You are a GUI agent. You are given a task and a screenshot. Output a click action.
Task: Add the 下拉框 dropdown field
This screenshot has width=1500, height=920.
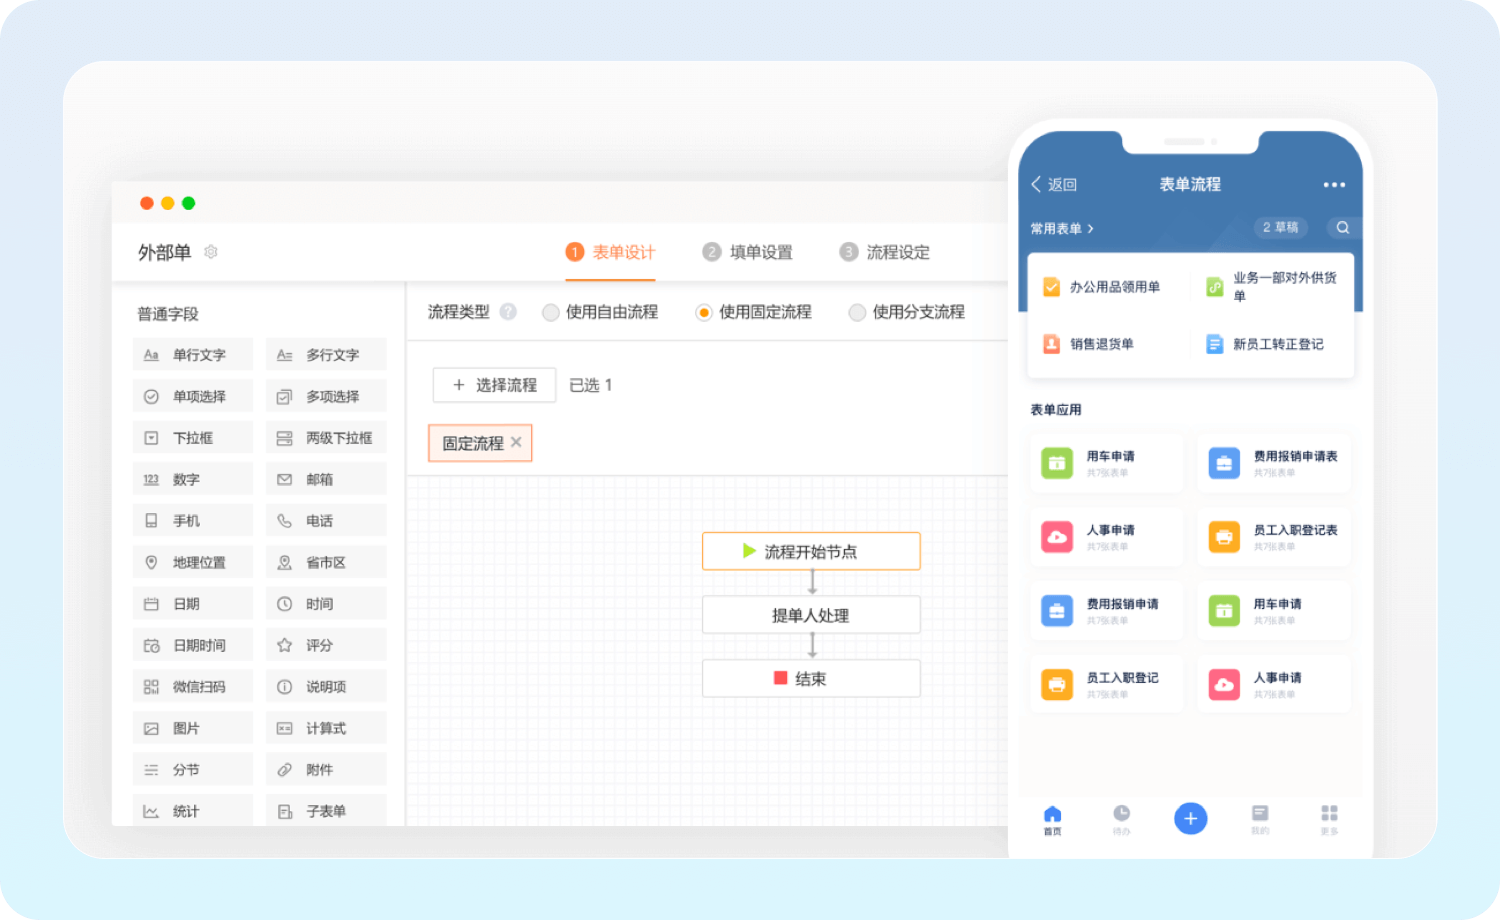pos(192,438)
